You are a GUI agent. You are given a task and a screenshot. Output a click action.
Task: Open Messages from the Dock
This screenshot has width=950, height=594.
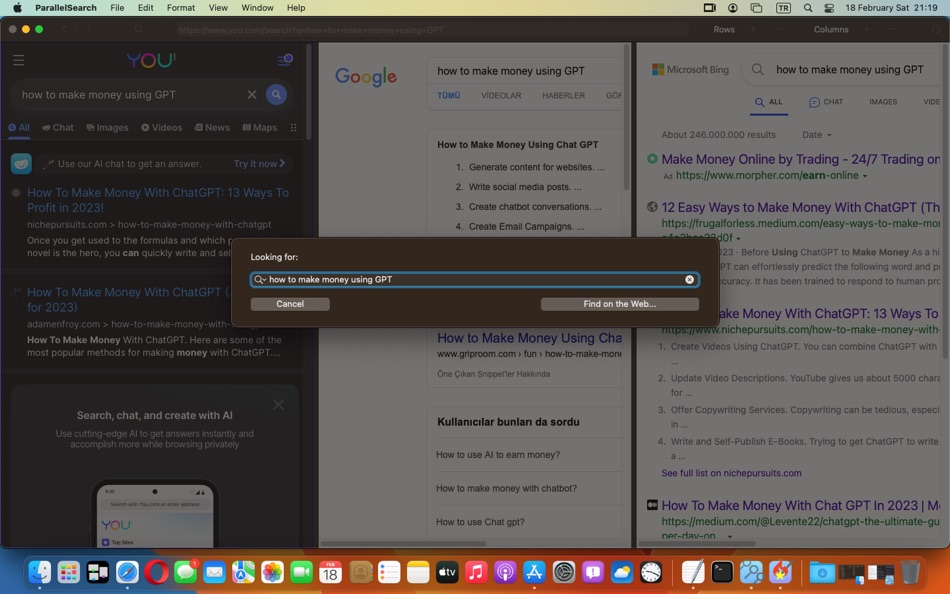pyautogui.click(x=185, y=572)
